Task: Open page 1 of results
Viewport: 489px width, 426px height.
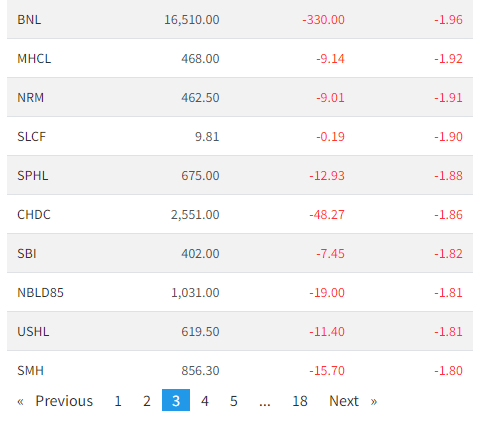Action: tap(118, 400)
